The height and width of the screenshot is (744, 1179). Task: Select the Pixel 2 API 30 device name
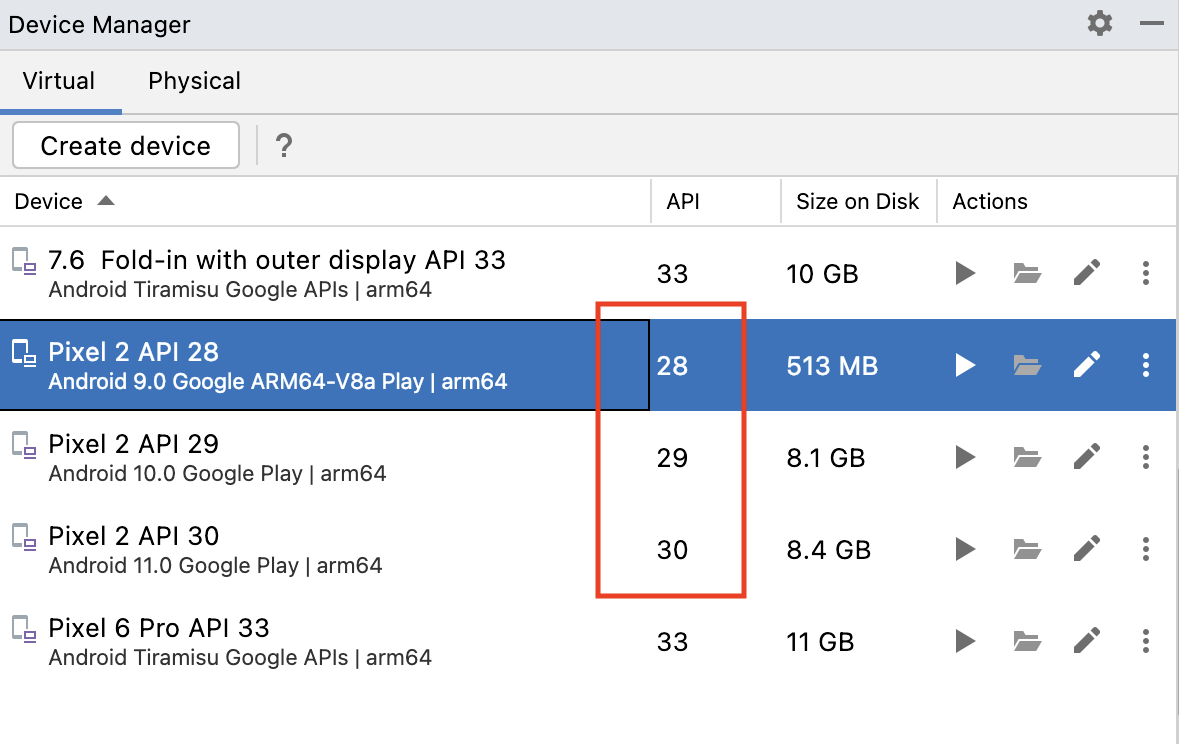coord(134,536)
